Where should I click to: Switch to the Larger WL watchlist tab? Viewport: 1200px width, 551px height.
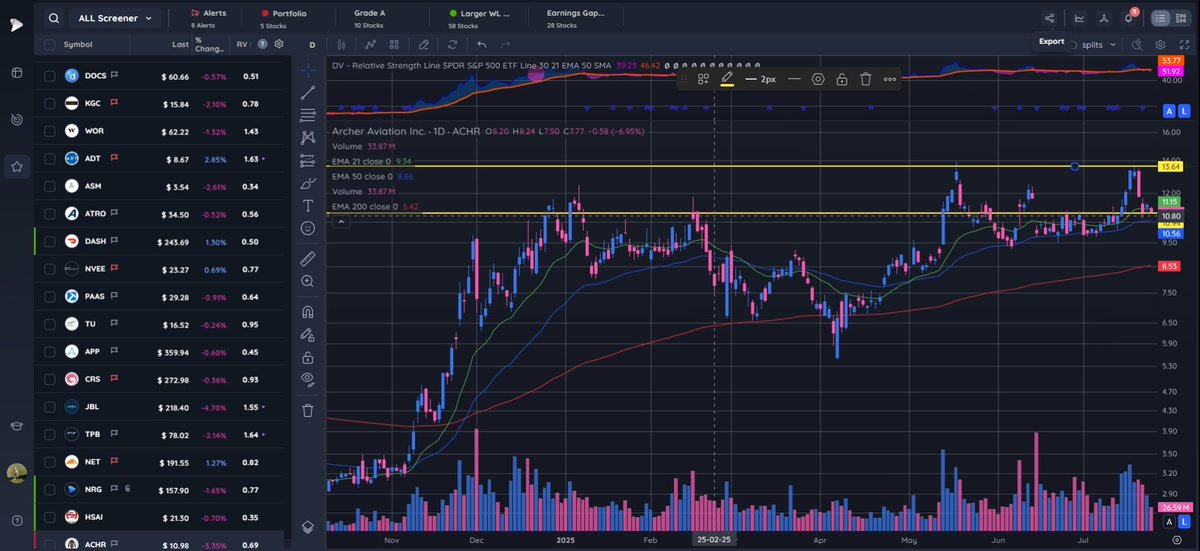(x=479, y=18)
